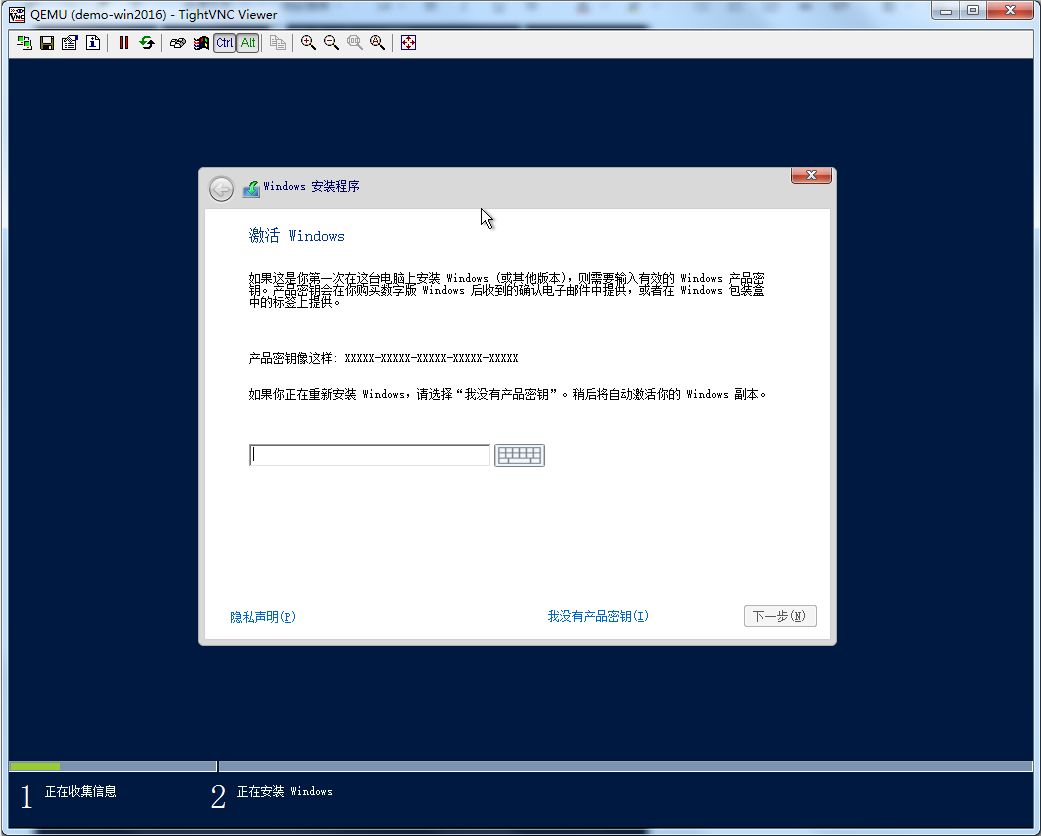Close the TightVNC Viewer window
This screenshot has width=1041, height=836.
coord(1010,11)
